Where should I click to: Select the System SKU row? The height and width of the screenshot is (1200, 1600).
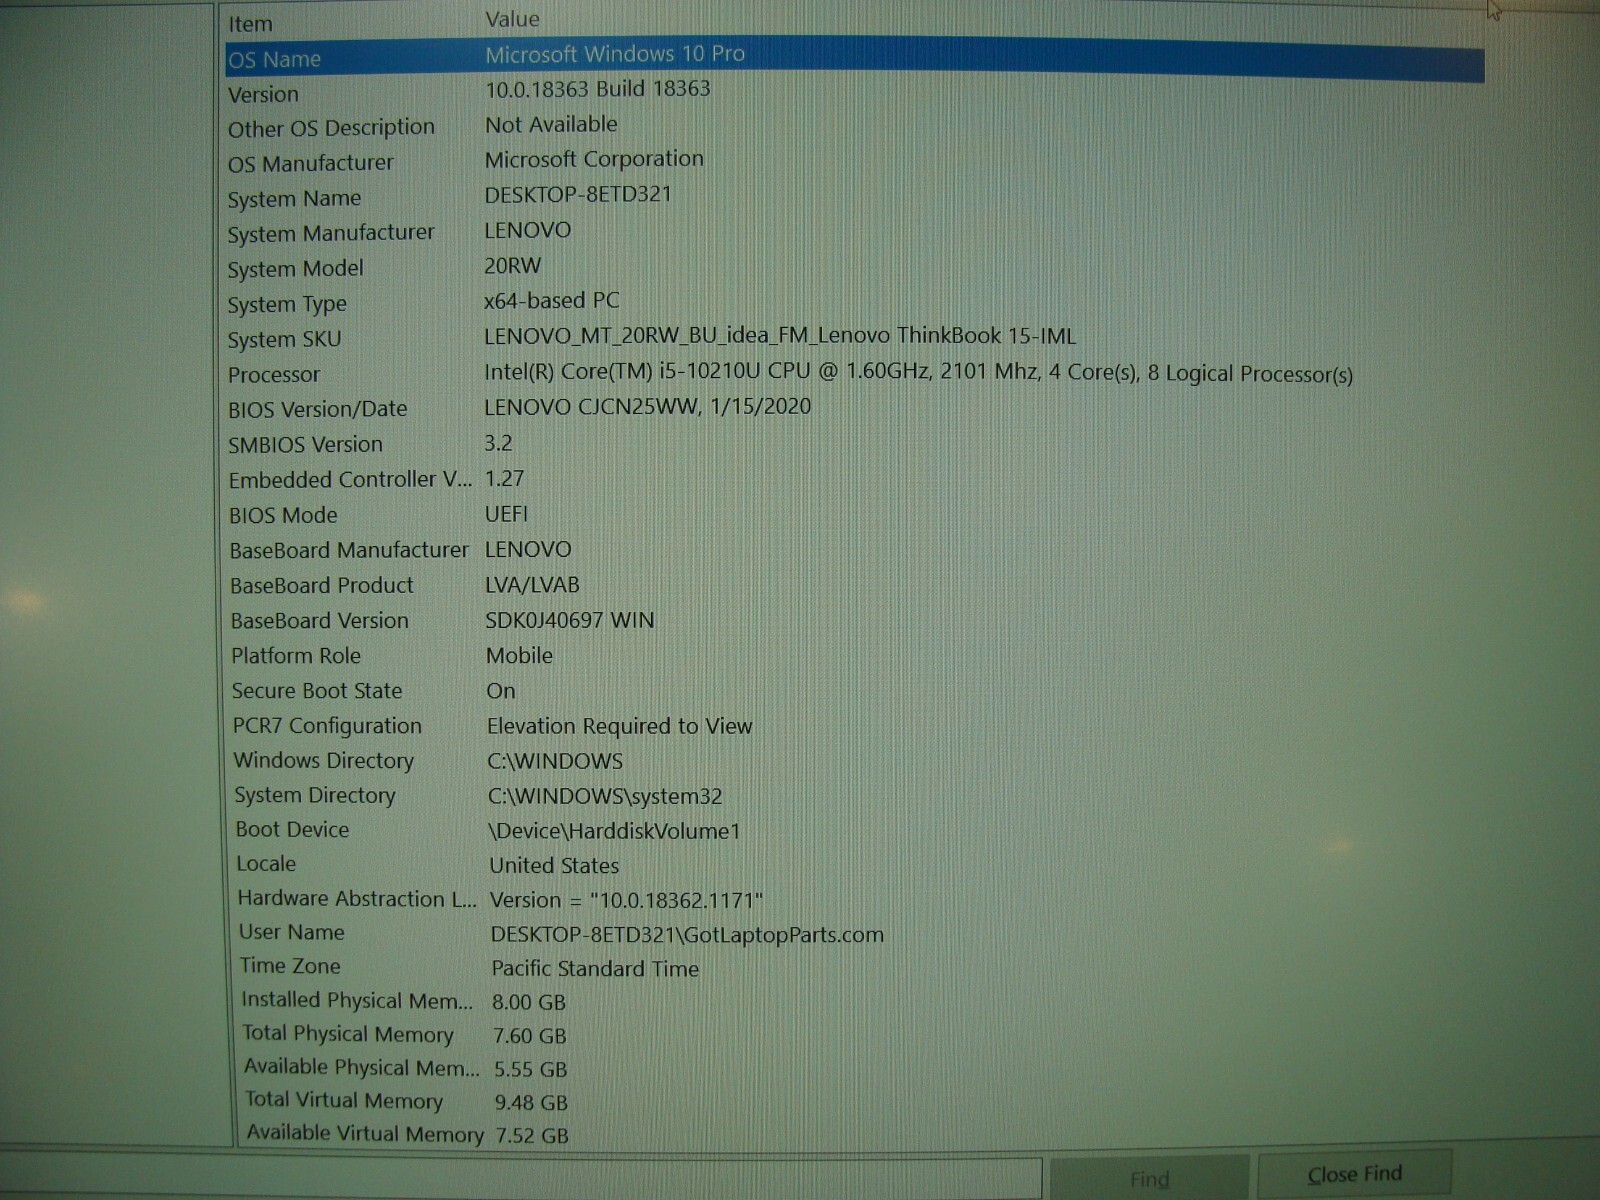click(x=855, y=338)
